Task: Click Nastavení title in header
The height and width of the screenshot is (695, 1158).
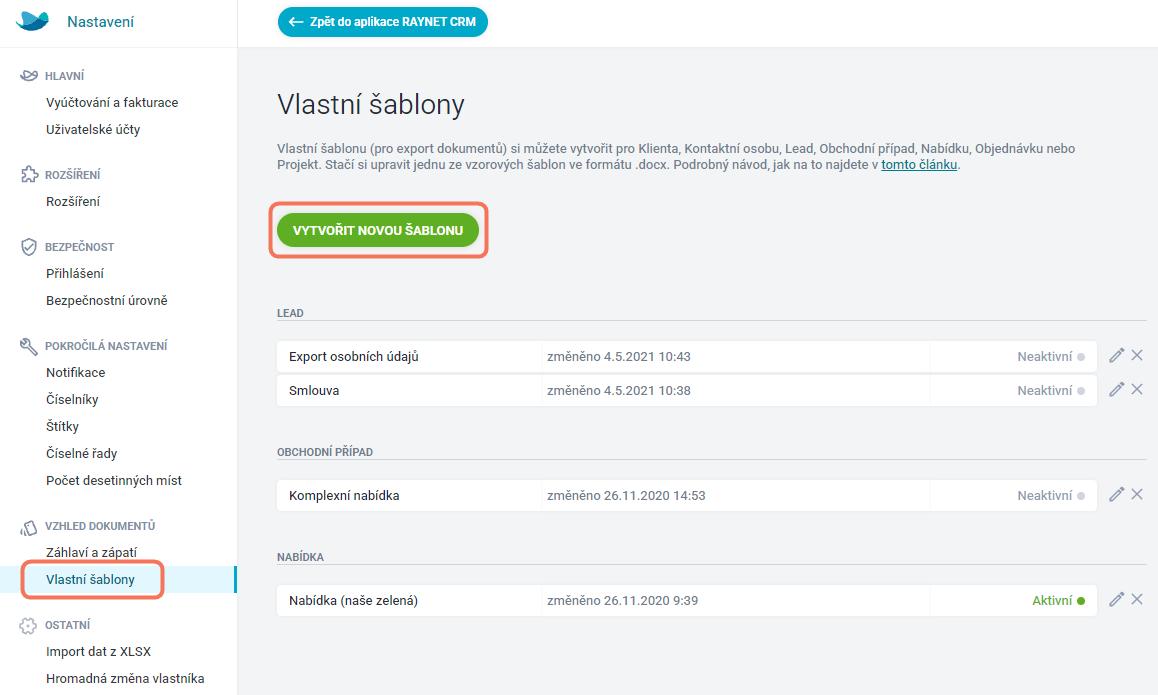Action: (100, 22)
